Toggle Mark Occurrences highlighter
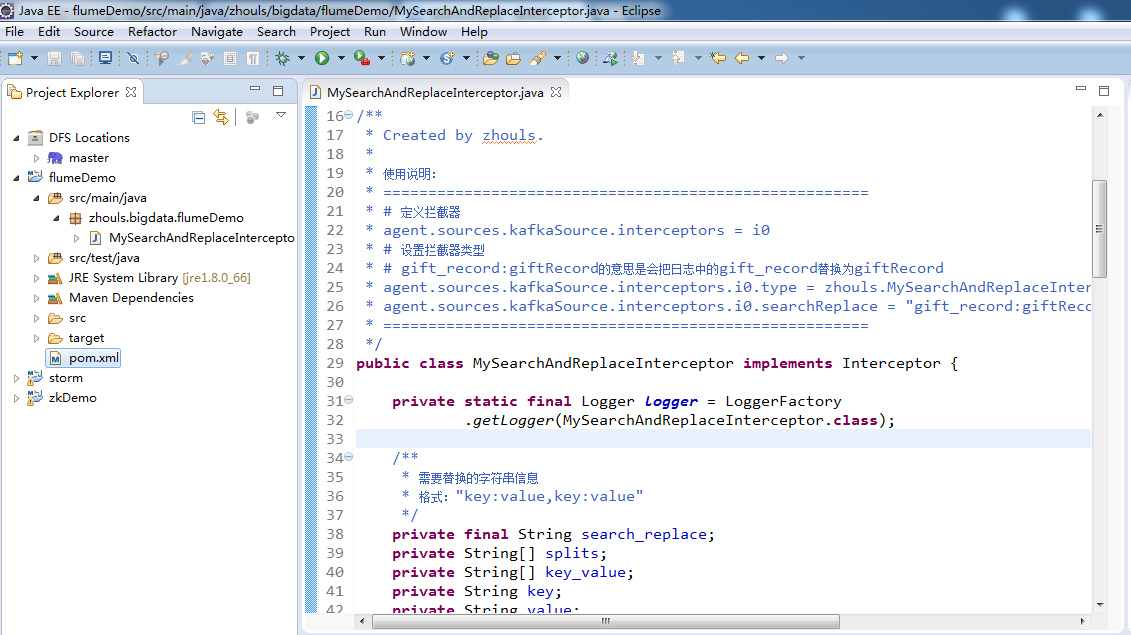Screen dimensions: 1131x635 pos(185,58)
